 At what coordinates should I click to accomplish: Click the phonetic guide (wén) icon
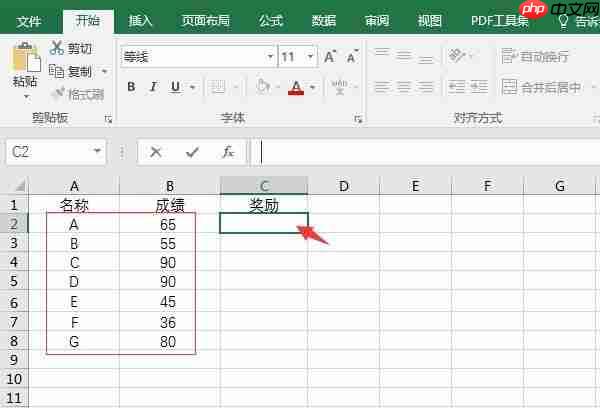(x=339, y=87)
